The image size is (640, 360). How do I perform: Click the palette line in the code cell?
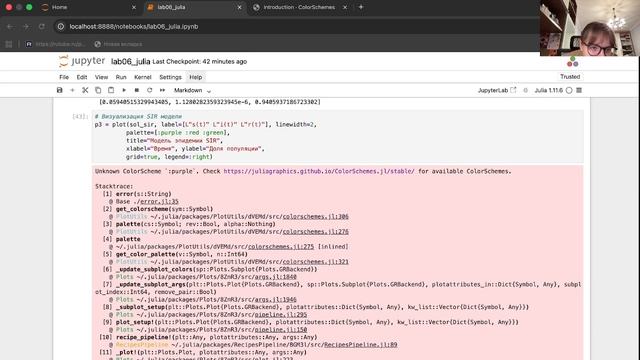(178, 133)
